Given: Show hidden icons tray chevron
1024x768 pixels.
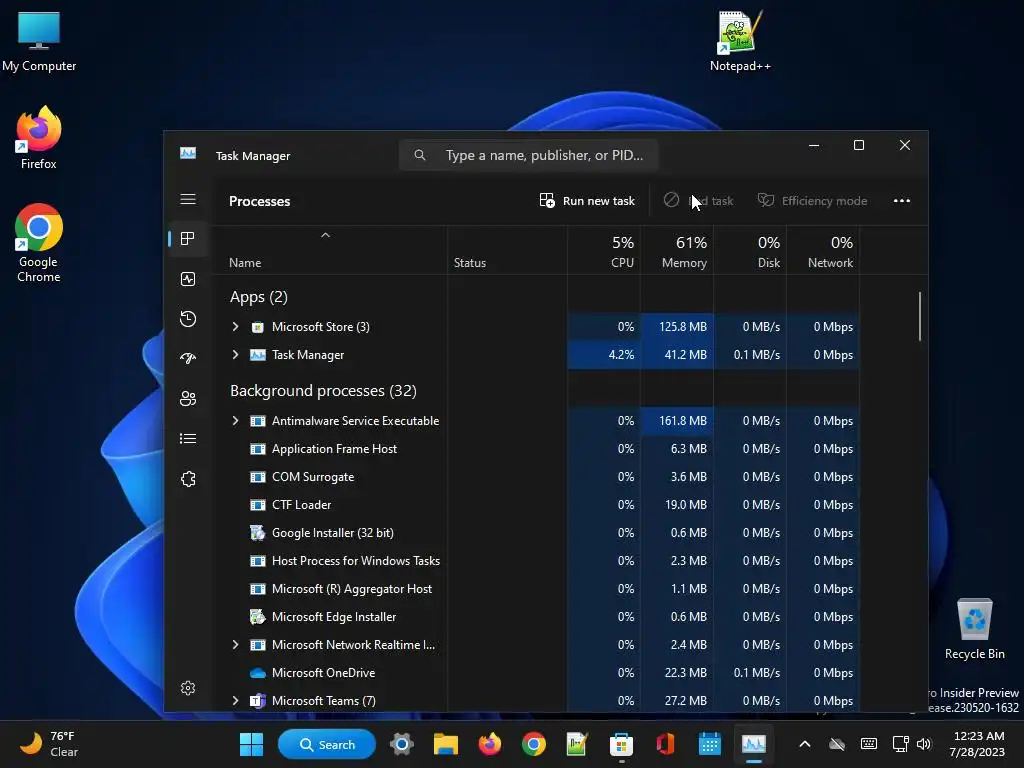Looking at the screenshot, I should [x=805, y=744].
